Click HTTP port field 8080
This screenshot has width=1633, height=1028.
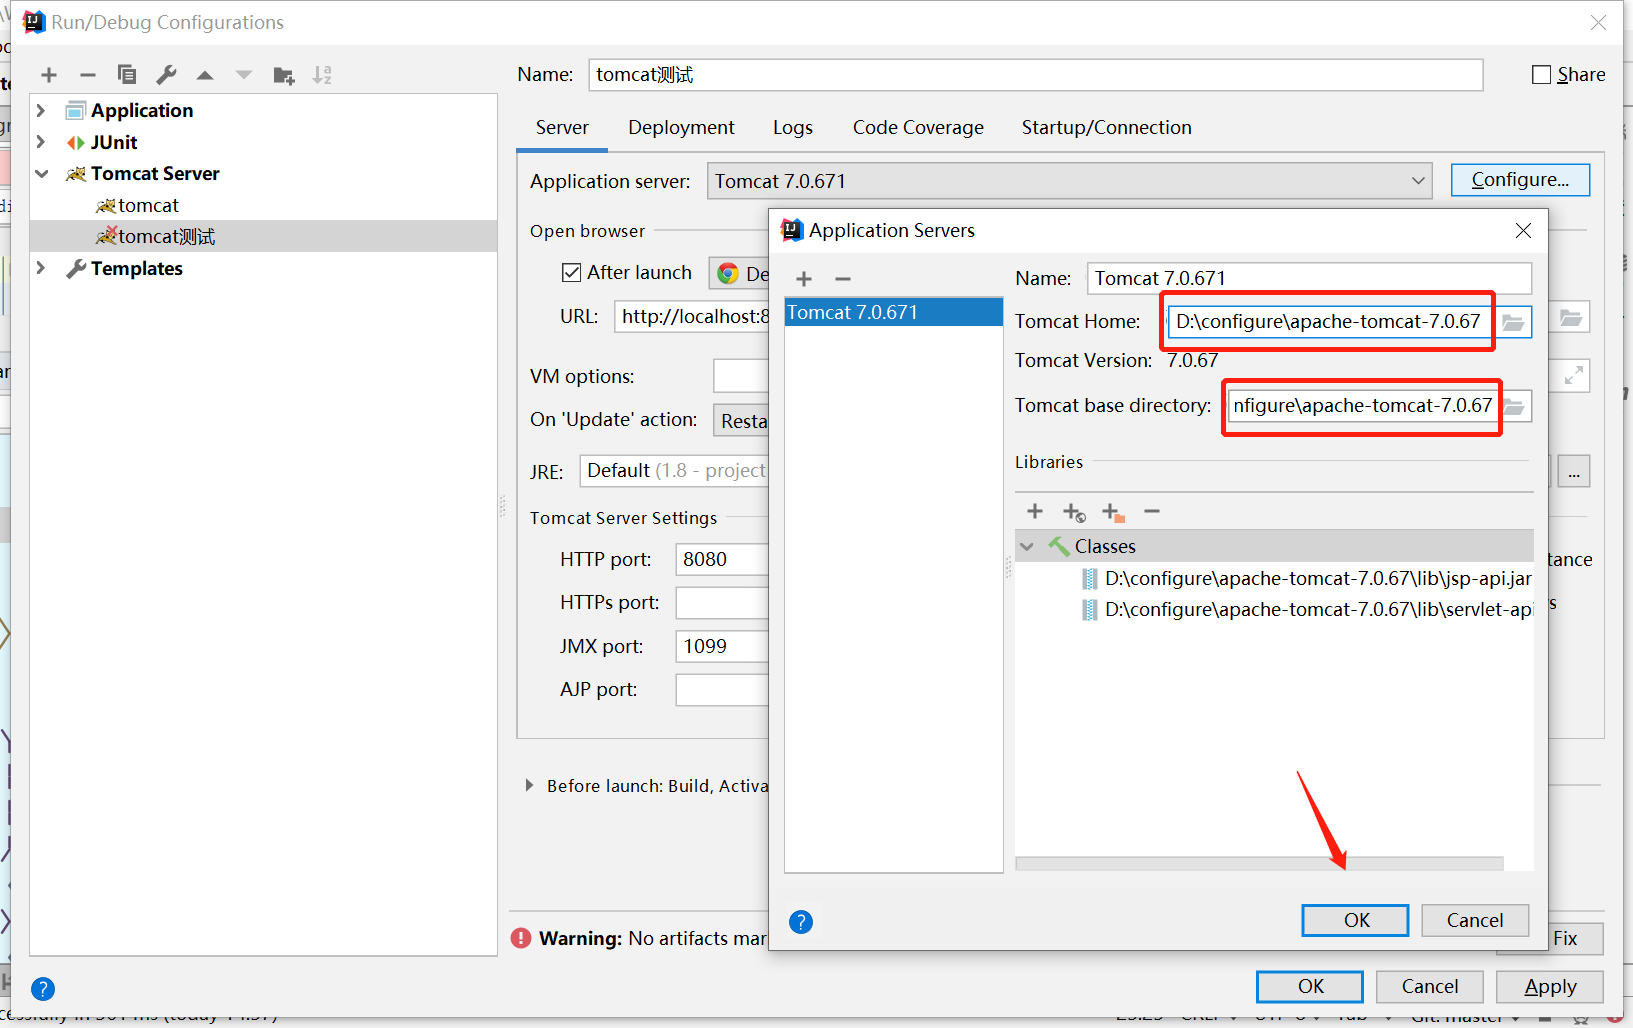pyautogui.click(x=722, y=560)
